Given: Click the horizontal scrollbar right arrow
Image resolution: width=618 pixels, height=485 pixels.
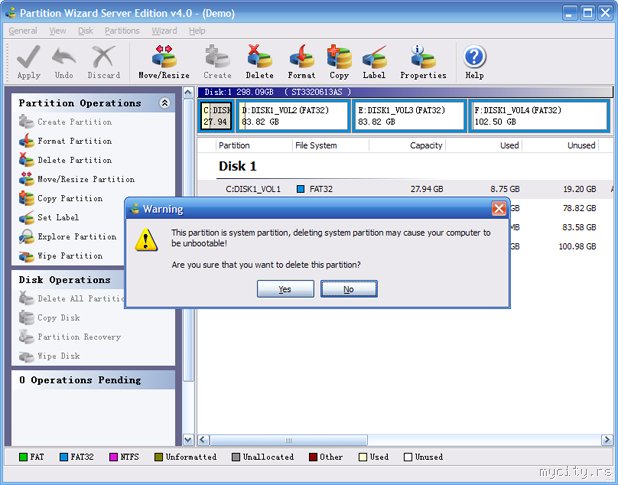Looking at the screenshot, I should click(x=607, y=440).
